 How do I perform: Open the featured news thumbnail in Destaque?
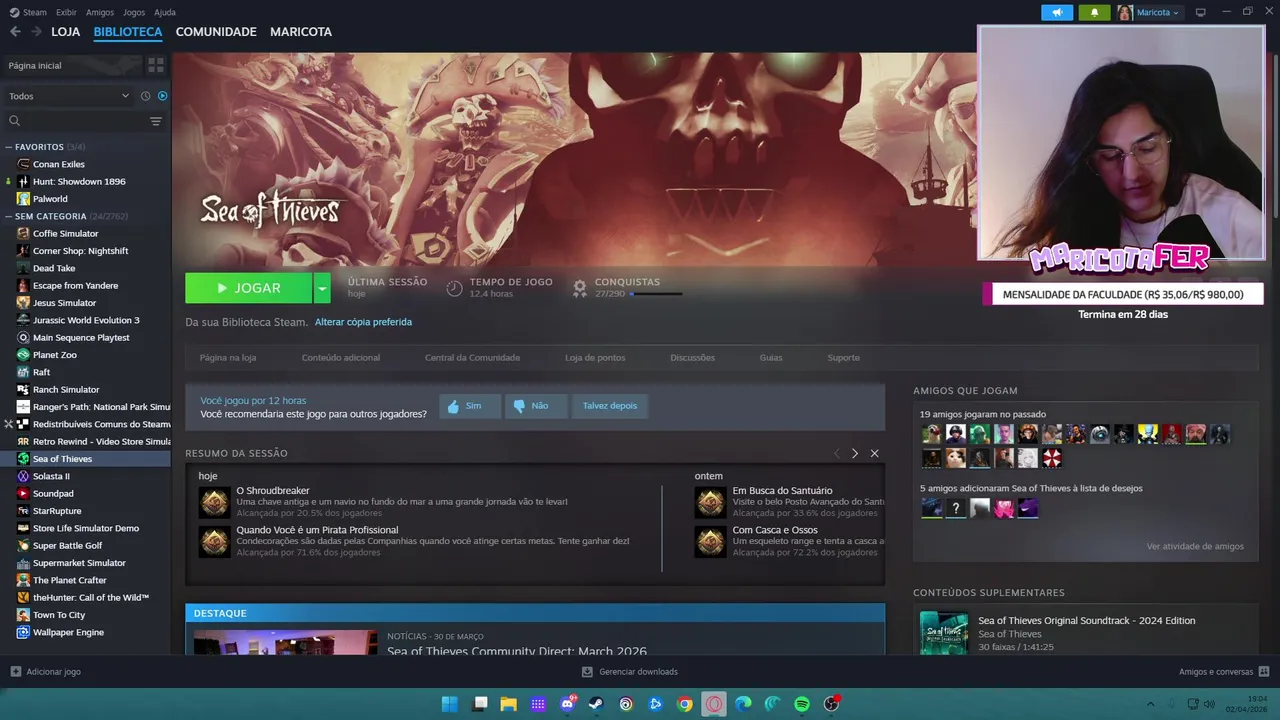[285, 642]
